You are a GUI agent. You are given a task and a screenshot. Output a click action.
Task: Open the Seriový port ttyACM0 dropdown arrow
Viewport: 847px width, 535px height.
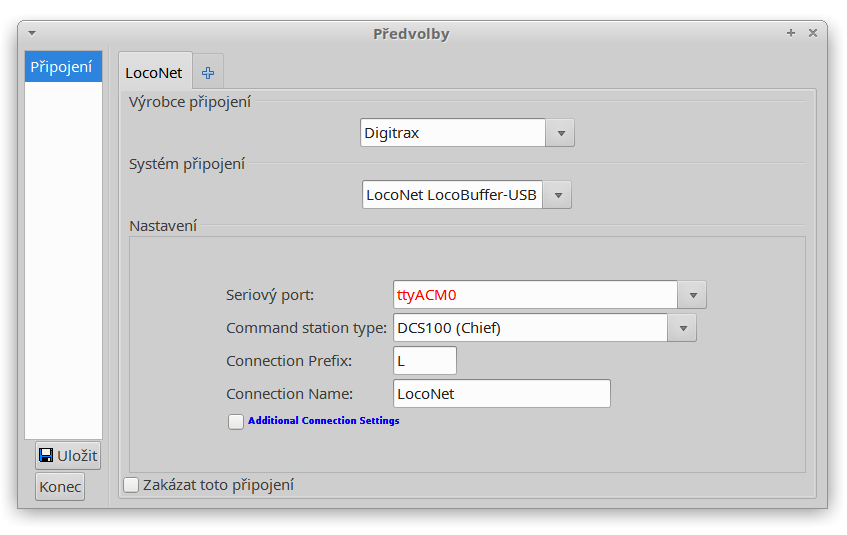[693, 295]
